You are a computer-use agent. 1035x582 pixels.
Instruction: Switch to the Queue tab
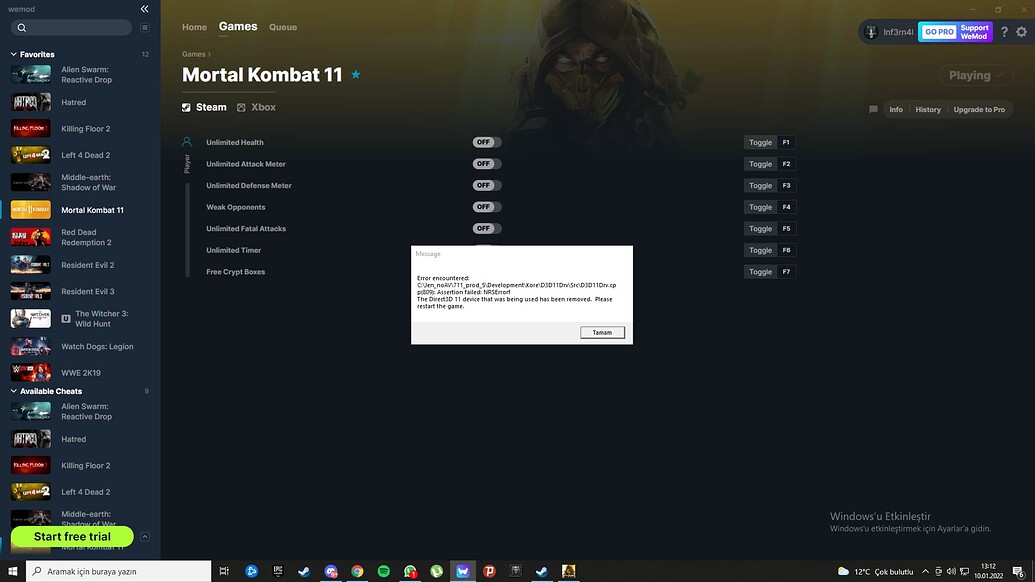point(282,27)
